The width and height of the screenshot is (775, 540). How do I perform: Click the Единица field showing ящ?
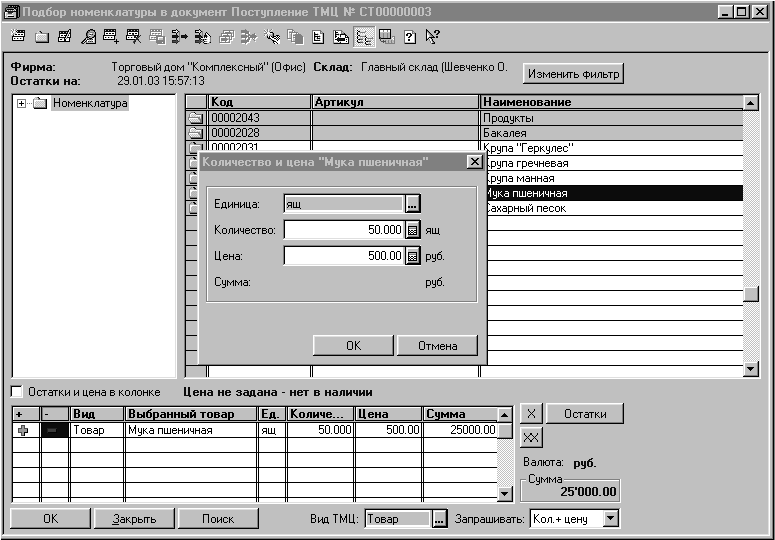pyautogui.click(x=344, y=204)
